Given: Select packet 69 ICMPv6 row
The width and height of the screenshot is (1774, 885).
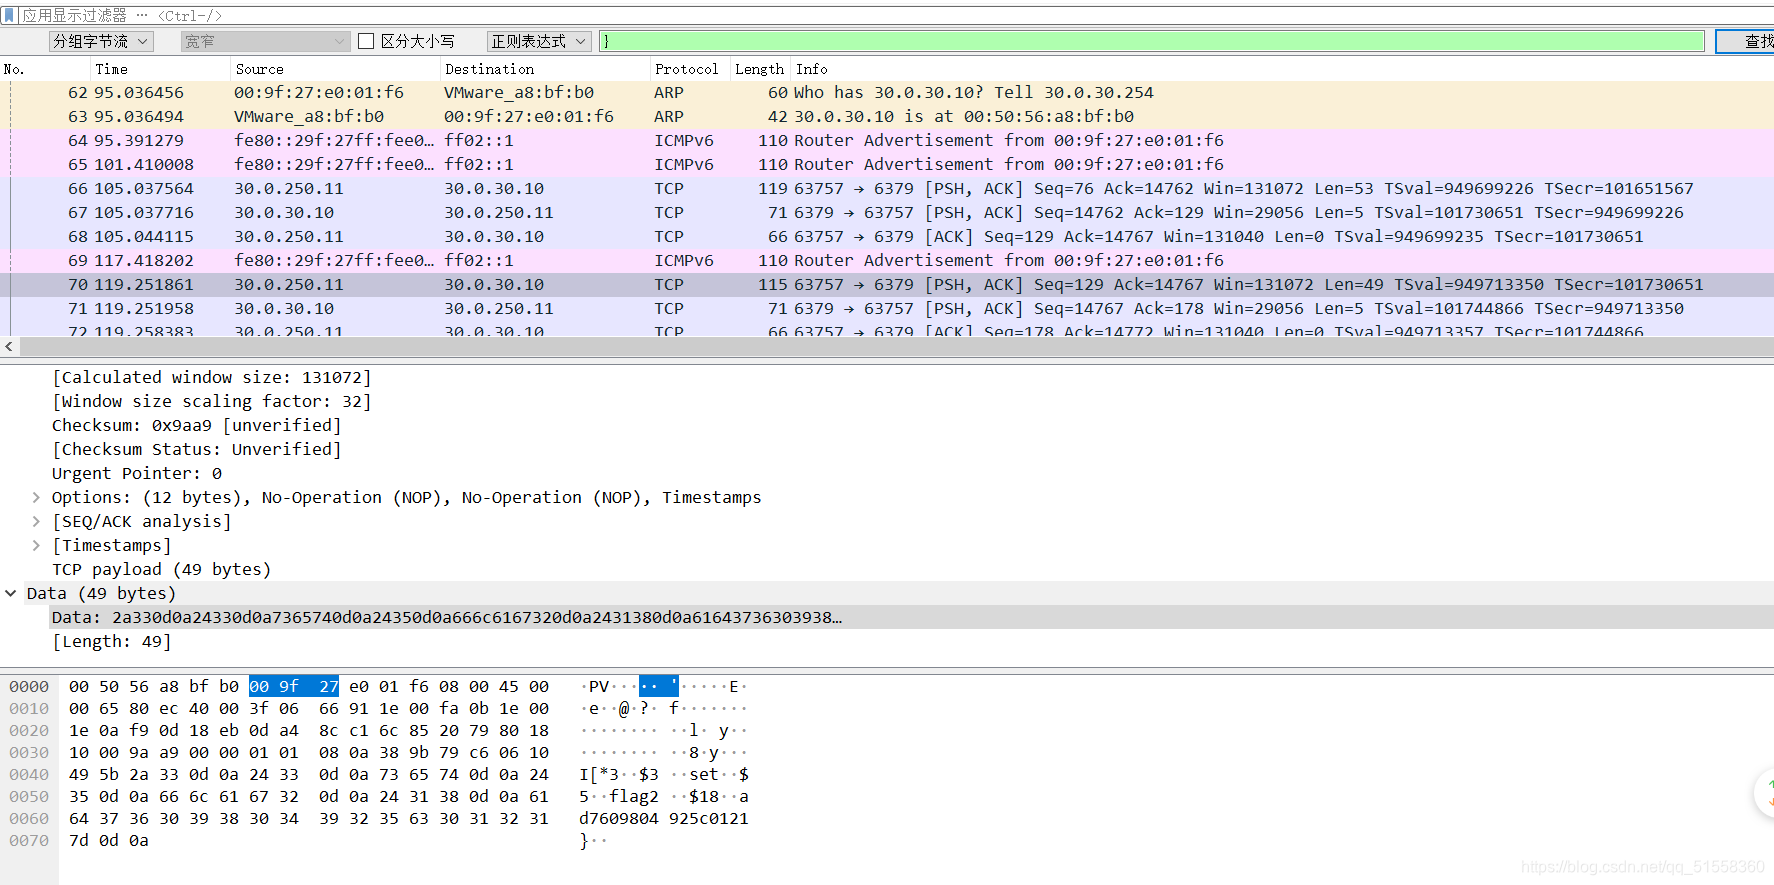Looking at the screenshot, I should [887, 260].
